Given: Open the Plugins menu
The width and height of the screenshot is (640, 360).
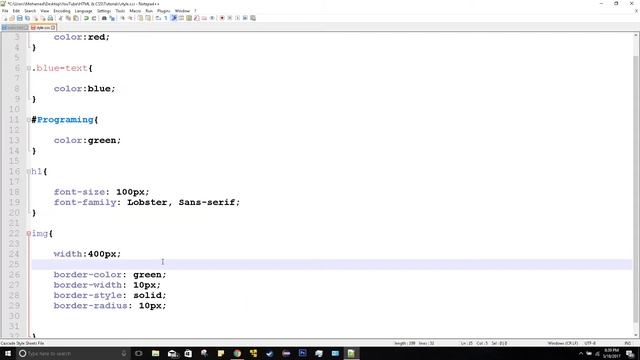Looking at the screenshot, I should (163, 11).
